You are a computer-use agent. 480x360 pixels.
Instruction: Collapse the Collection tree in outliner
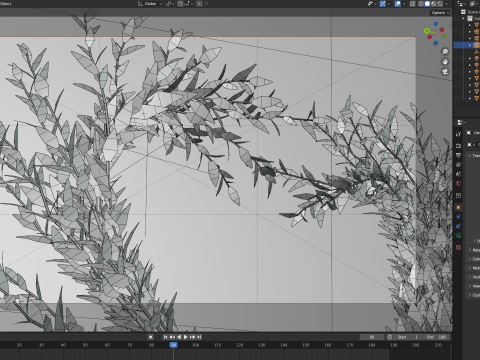click(x=463, y=19)
